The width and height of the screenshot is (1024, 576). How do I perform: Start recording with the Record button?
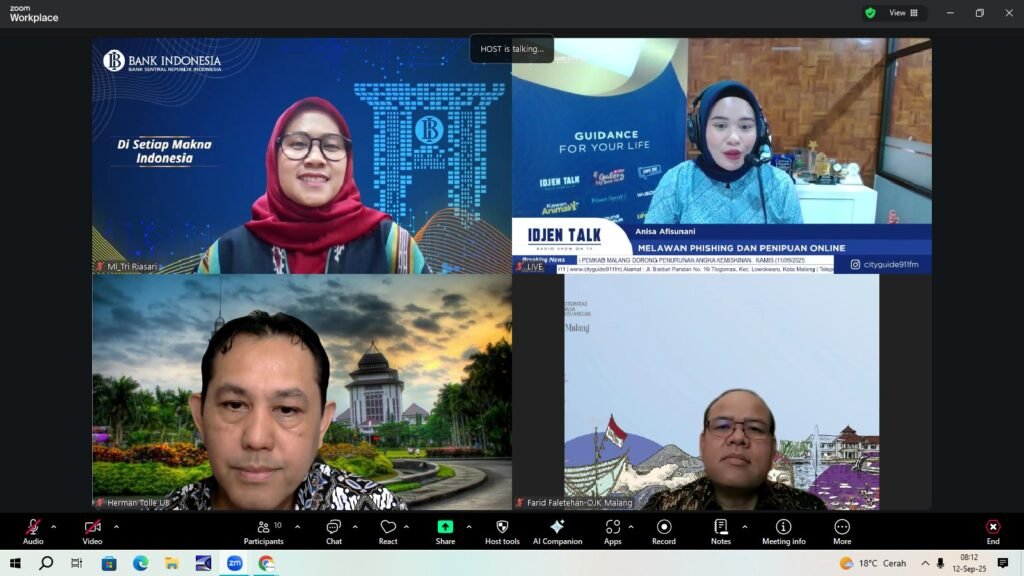(x=664, y=532)
